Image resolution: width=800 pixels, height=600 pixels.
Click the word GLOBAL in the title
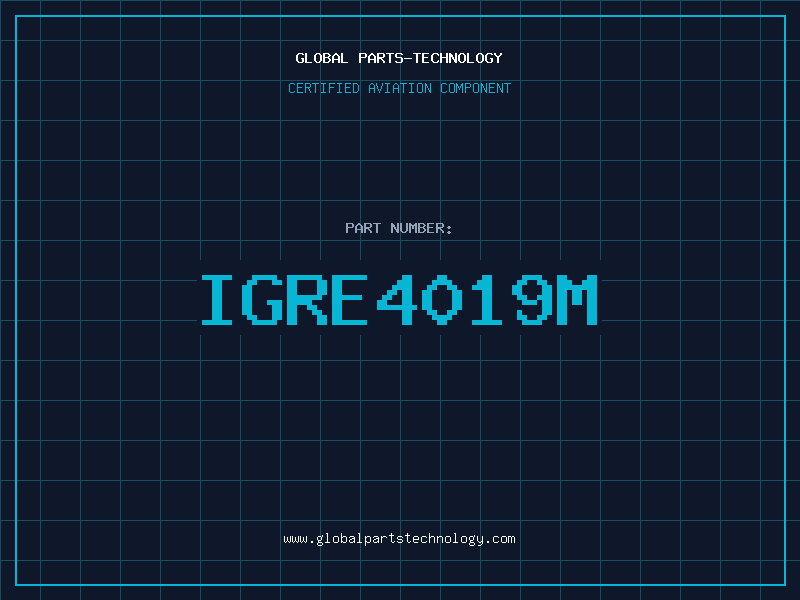point(322,58)
